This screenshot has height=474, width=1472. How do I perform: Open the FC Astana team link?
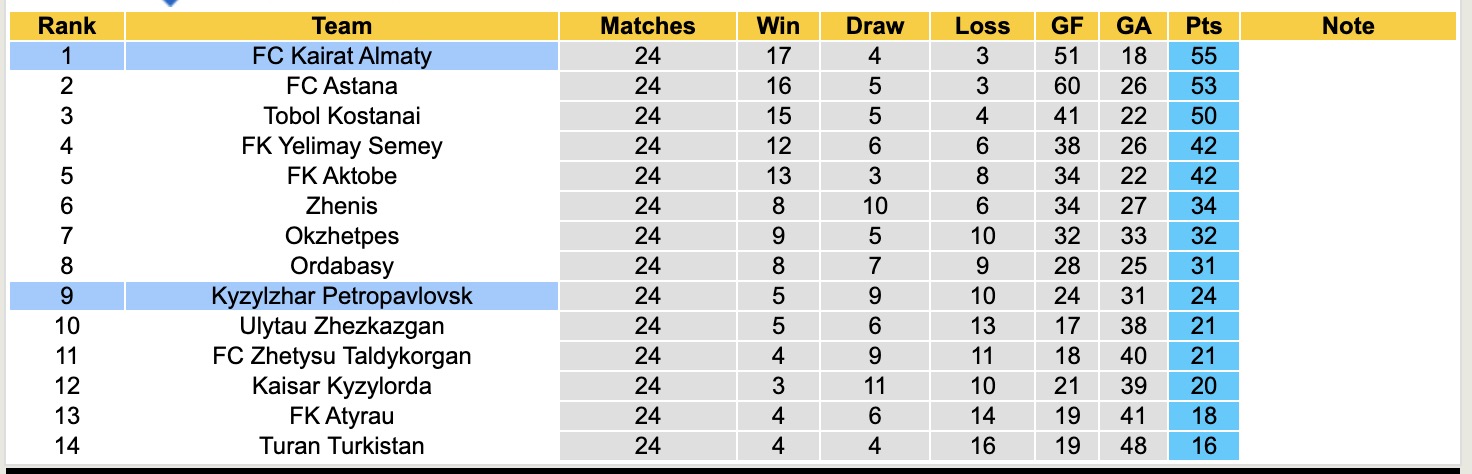pyautogui.click(x=341, y=86)
